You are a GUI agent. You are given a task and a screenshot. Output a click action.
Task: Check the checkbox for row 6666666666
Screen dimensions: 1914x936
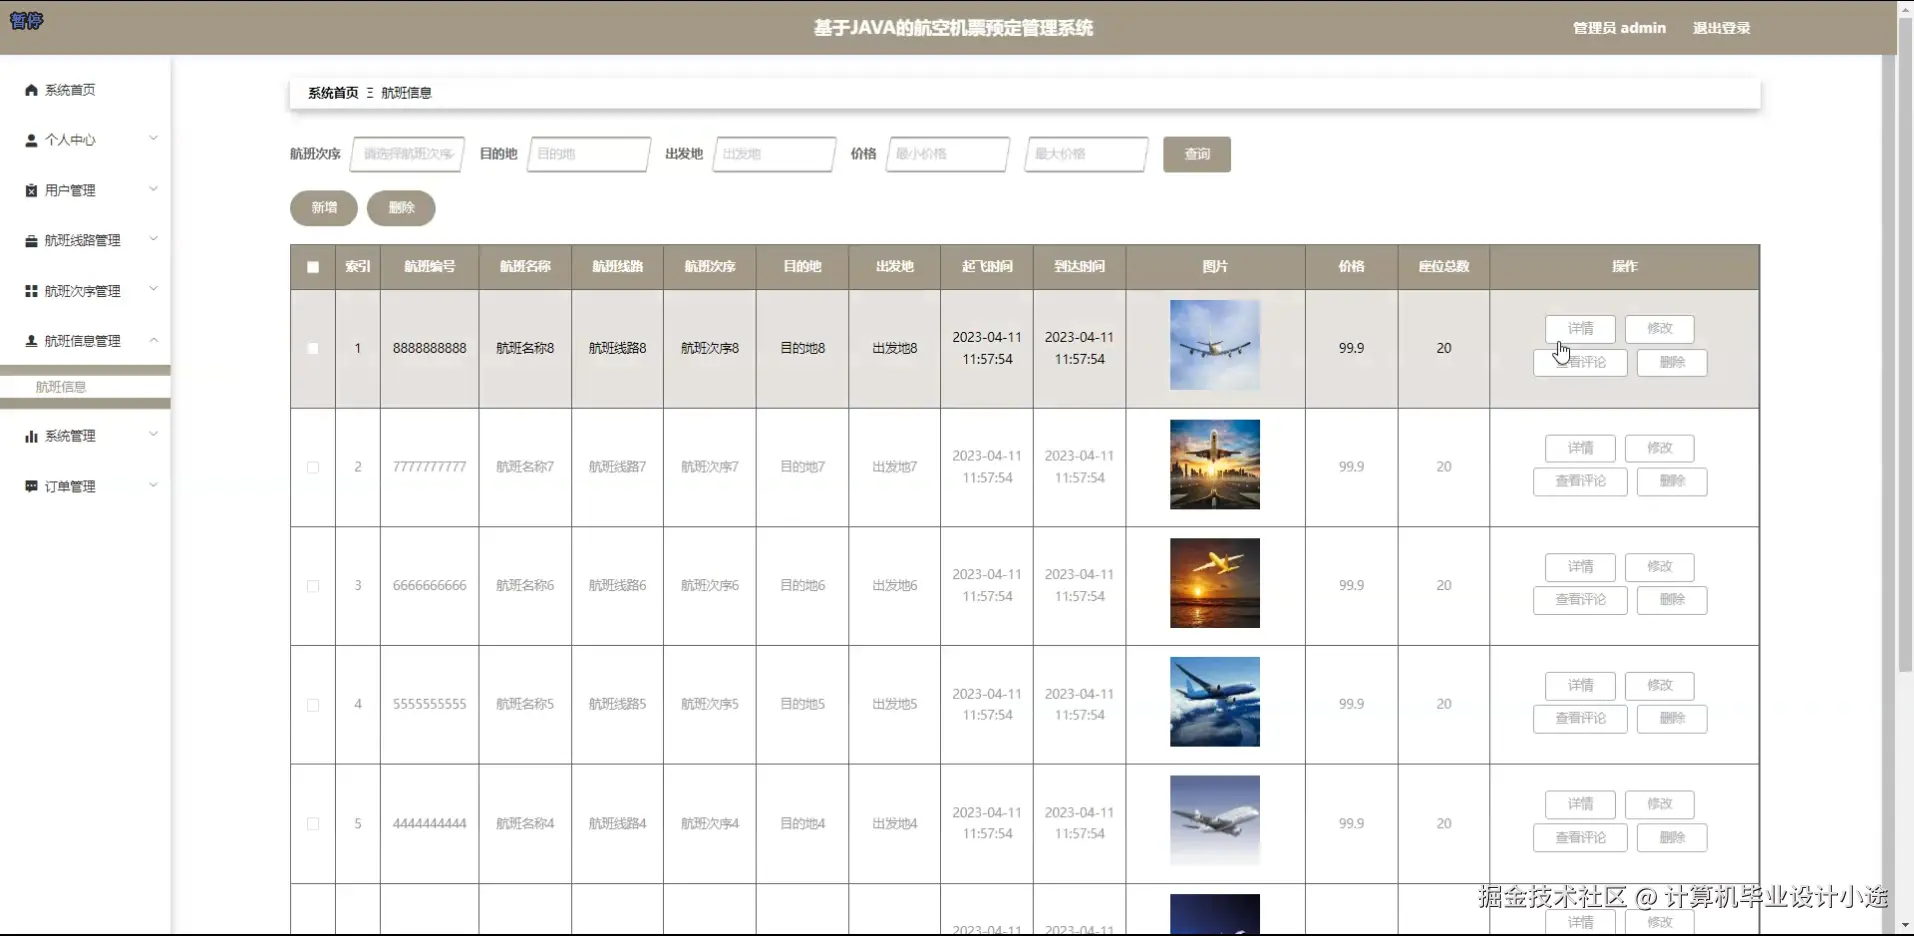point(313,586)
